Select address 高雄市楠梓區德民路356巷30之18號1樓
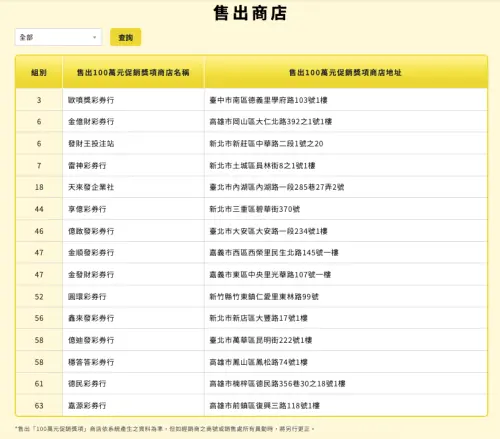 coord(277,384)
